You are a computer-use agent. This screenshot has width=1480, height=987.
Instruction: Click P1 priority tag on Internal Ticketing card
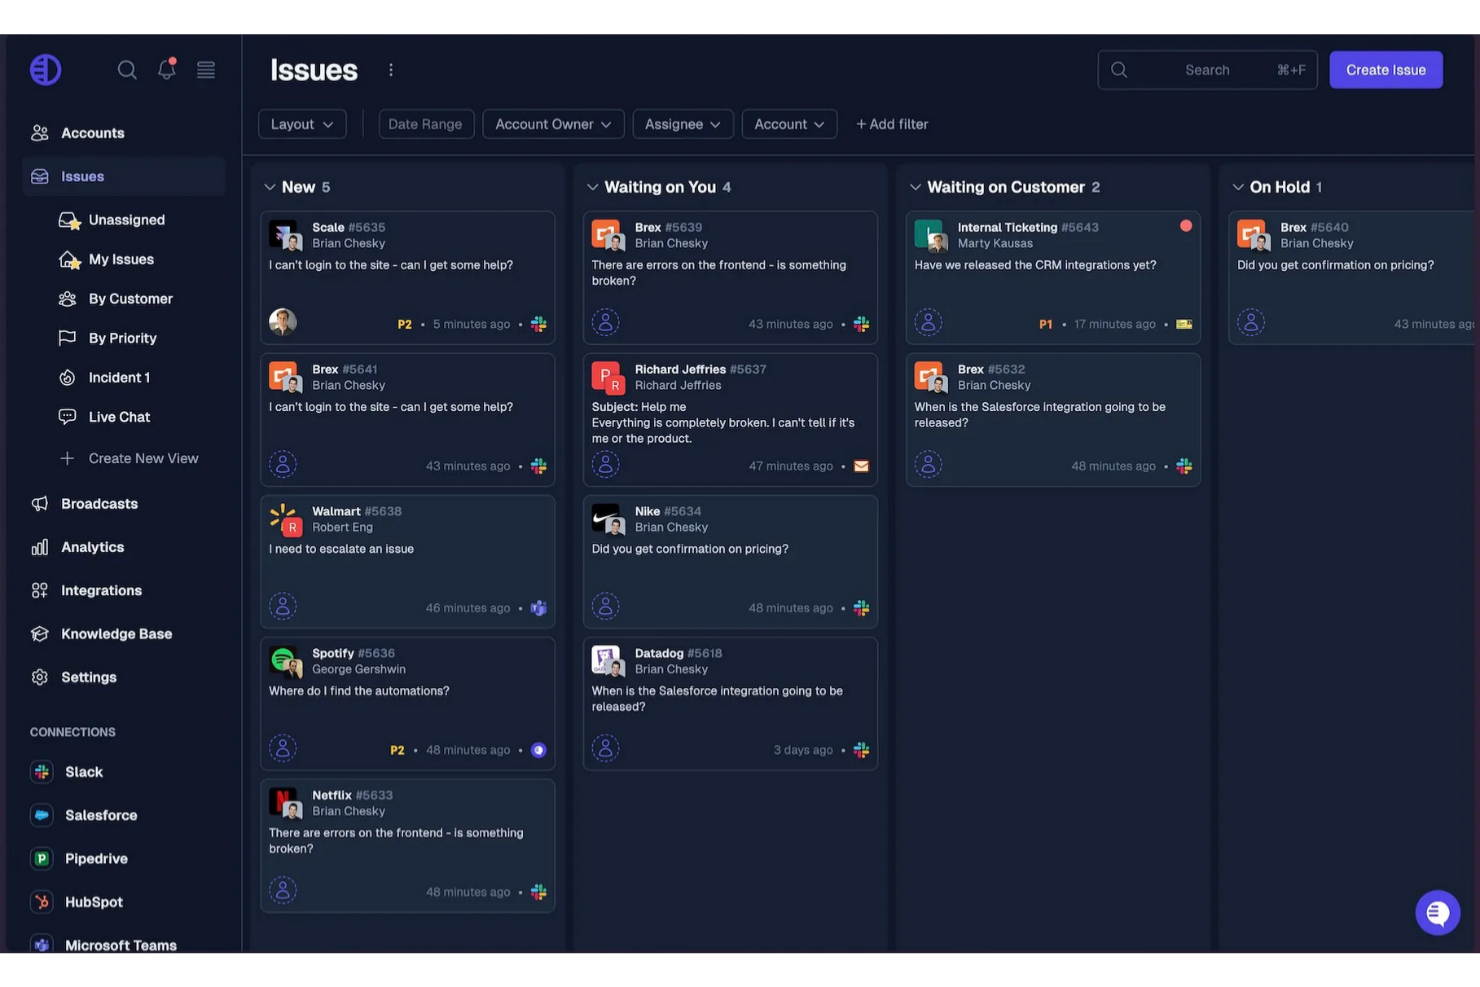1046,324
